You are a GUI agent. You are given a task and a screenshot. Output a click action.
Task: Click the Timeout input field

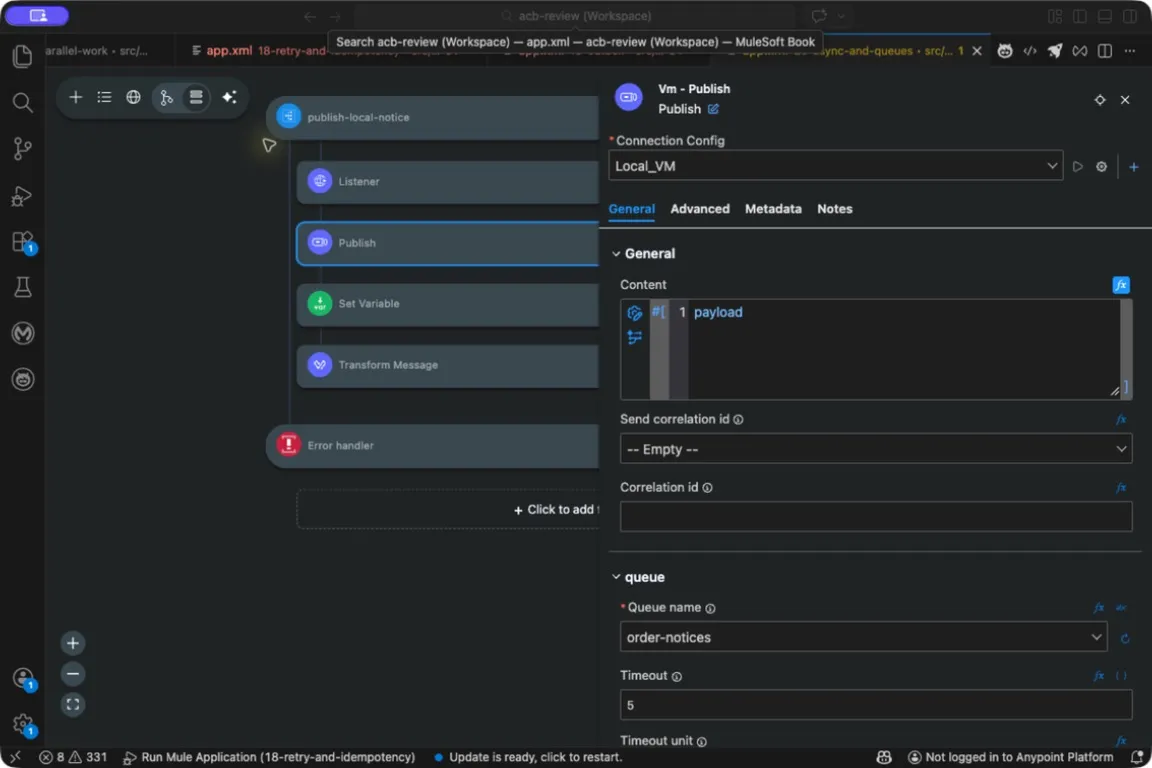click(x=876, y=705)
